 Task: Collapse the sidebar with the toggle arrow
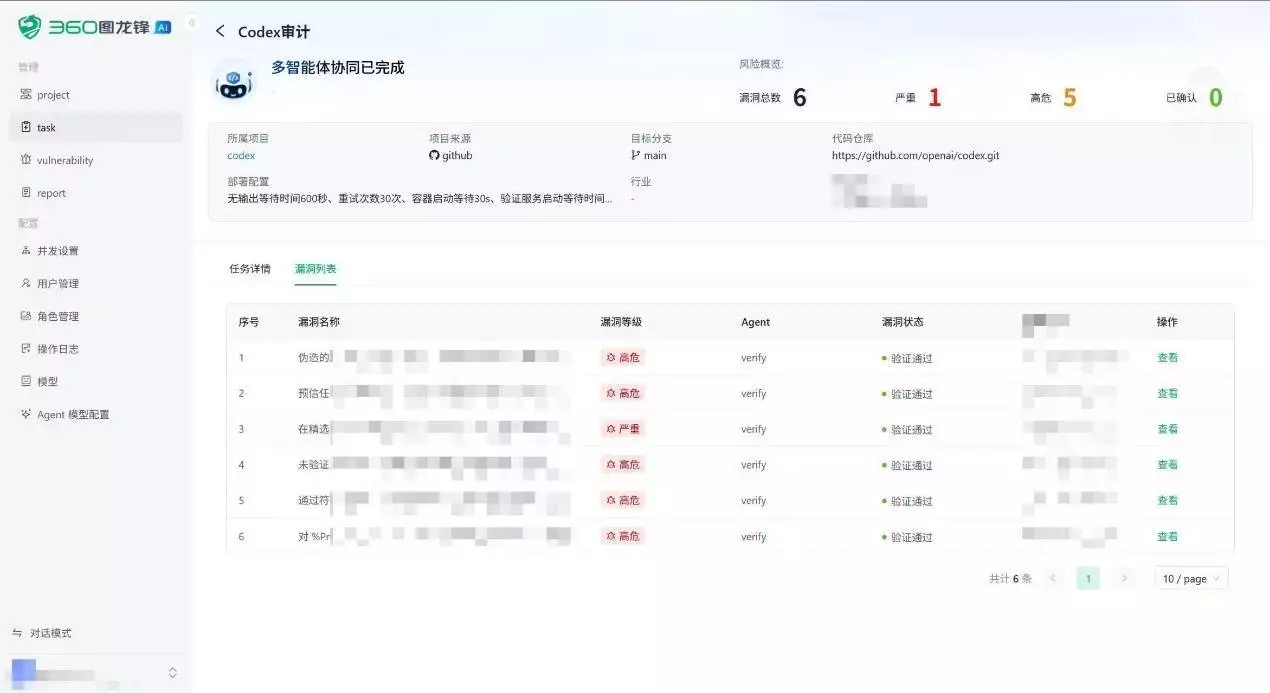192,24
